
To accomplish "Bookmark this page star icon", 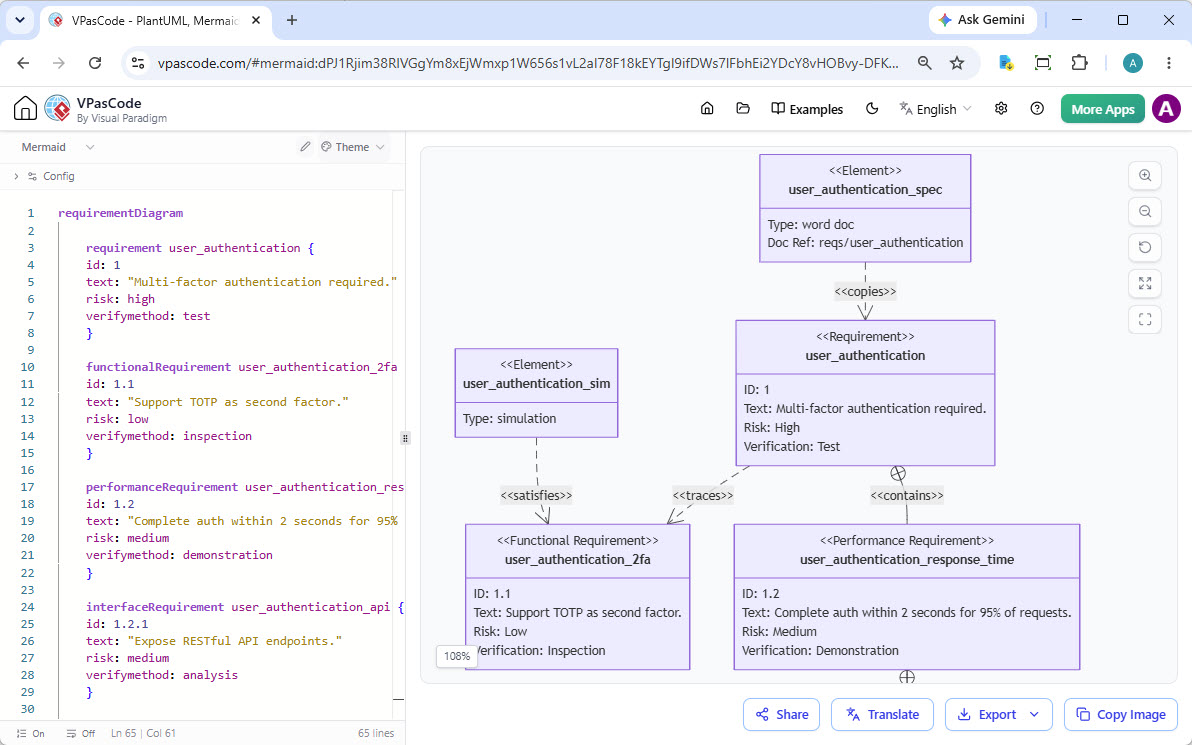I will (x=957, y=63).
